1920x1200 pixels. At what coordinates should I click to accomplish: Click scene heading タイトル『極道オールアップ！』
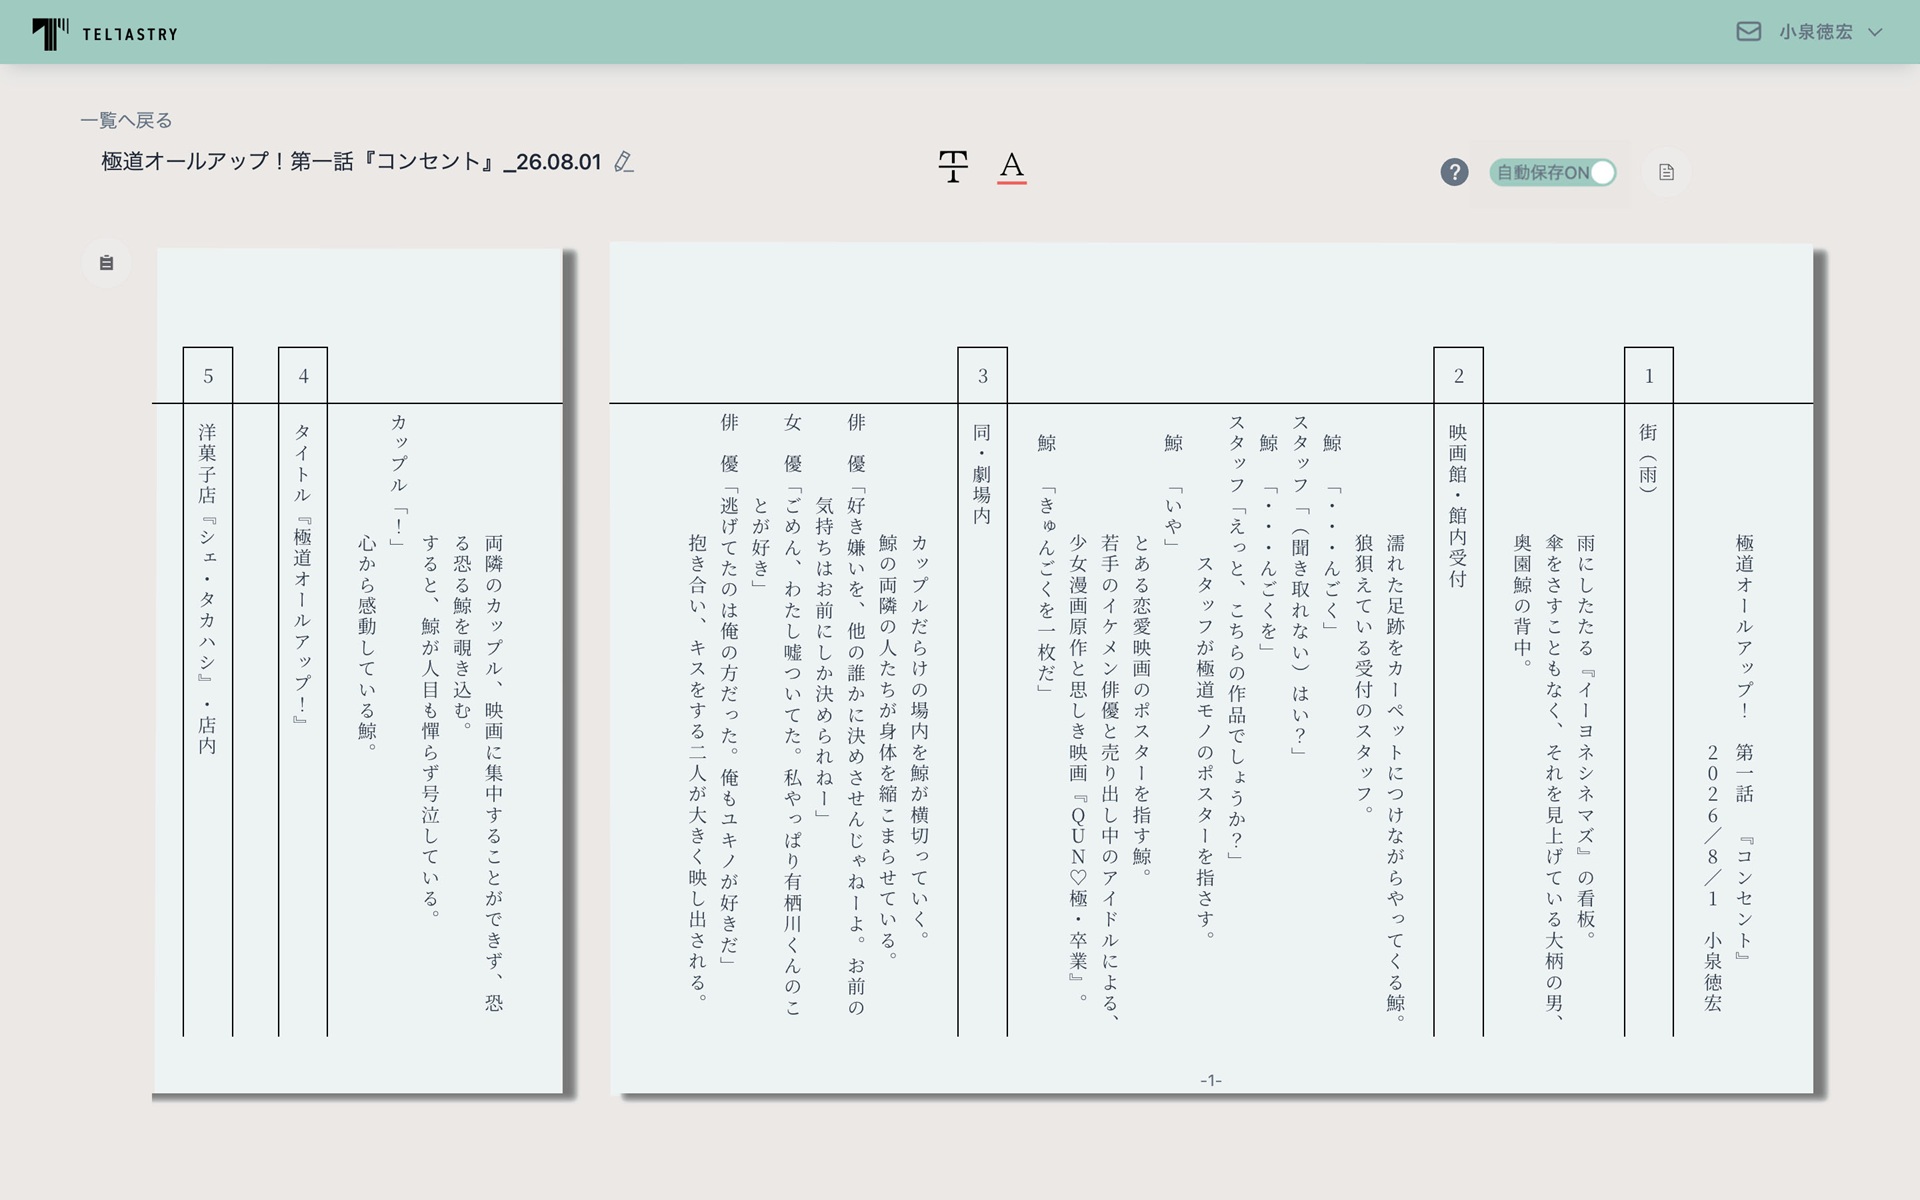pos(302,573)
